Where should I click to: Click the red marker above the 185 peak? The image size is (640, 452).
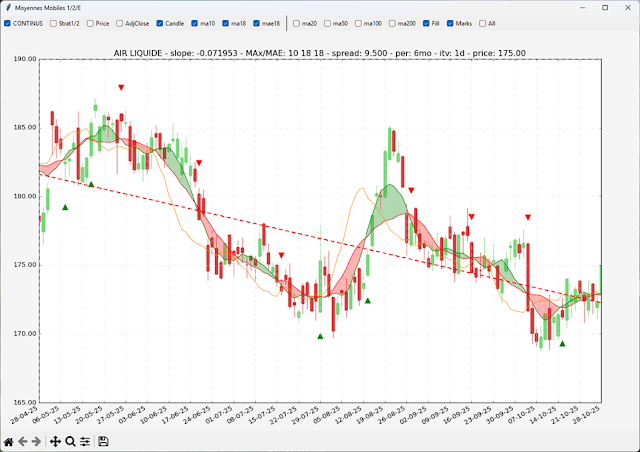coord(121,88)
